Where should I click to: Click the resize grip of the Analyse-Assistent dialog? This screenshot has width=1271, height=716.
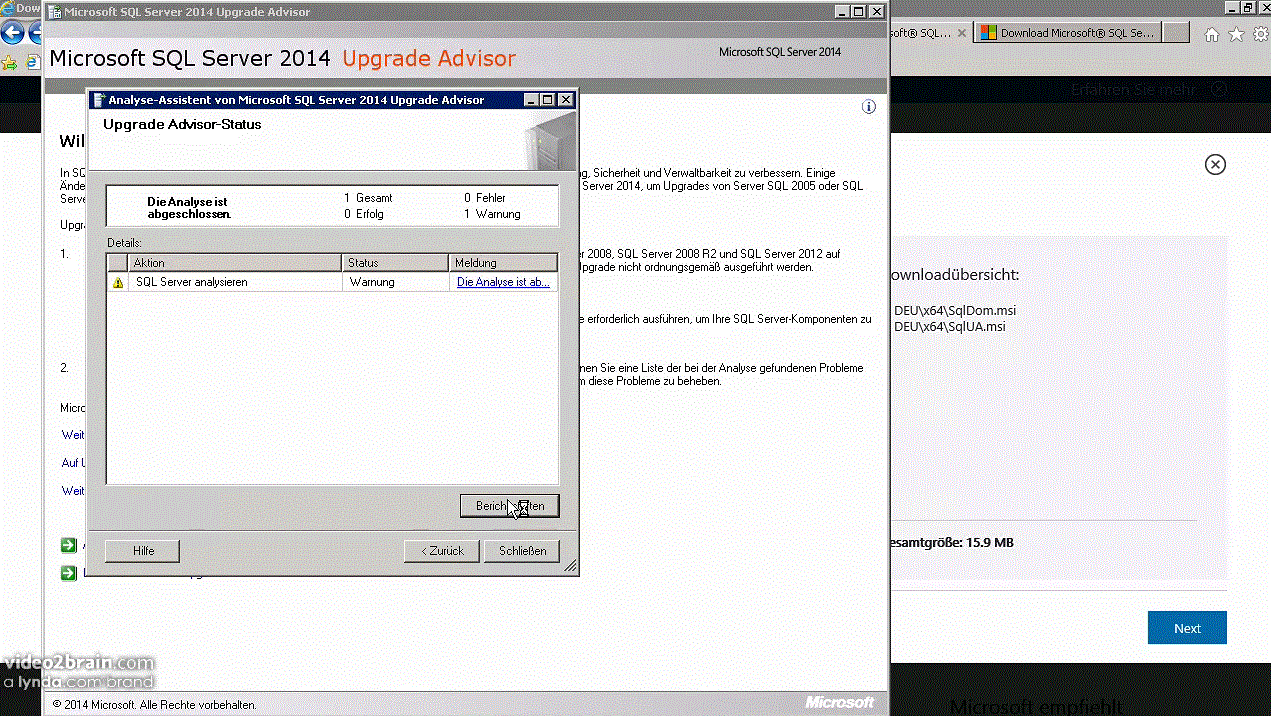pyautogui.click(x=571, y=567)
